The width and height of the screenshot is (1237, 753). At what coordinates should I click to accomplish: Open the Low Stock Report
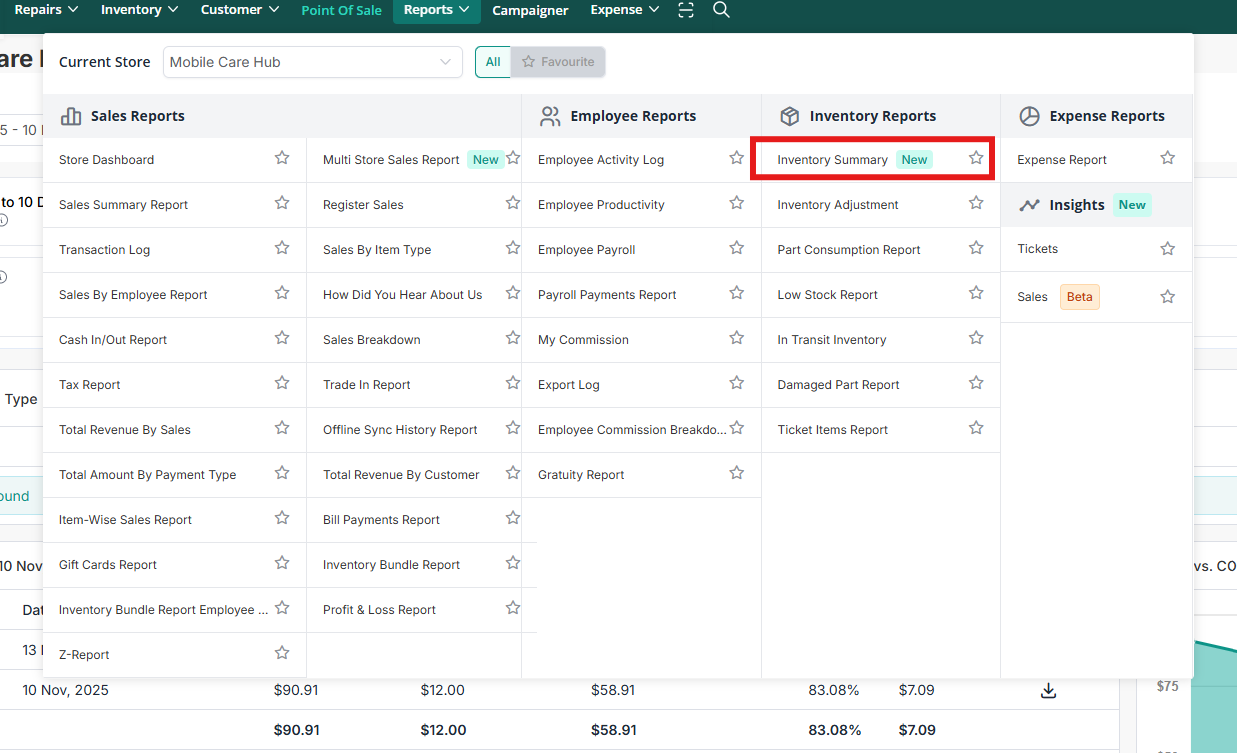(827, 295)
